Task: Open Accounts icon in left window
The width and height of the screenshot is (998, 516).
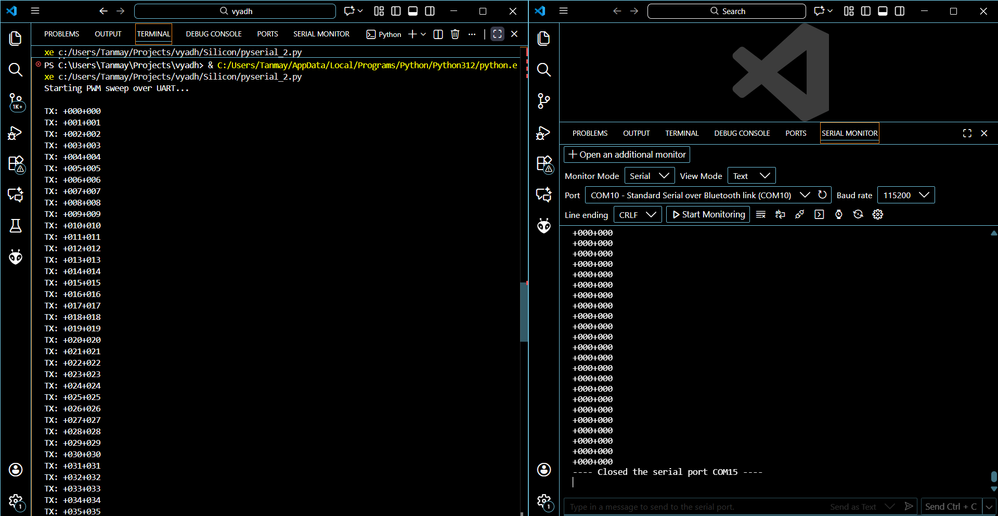Action: [15, 470]
